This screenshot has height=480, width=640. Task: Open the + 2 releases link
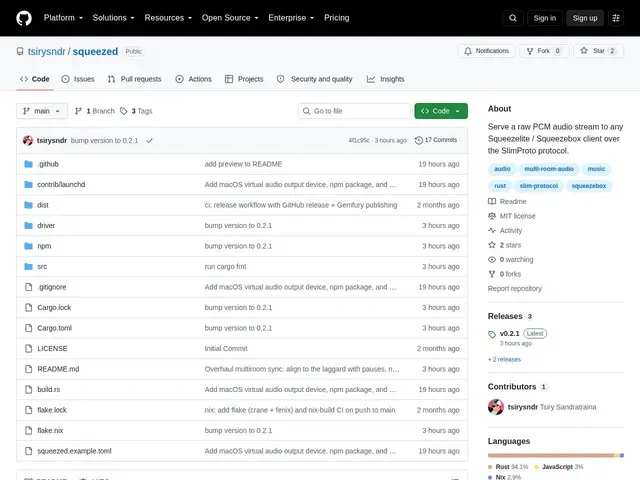click(x=504, y=360)
